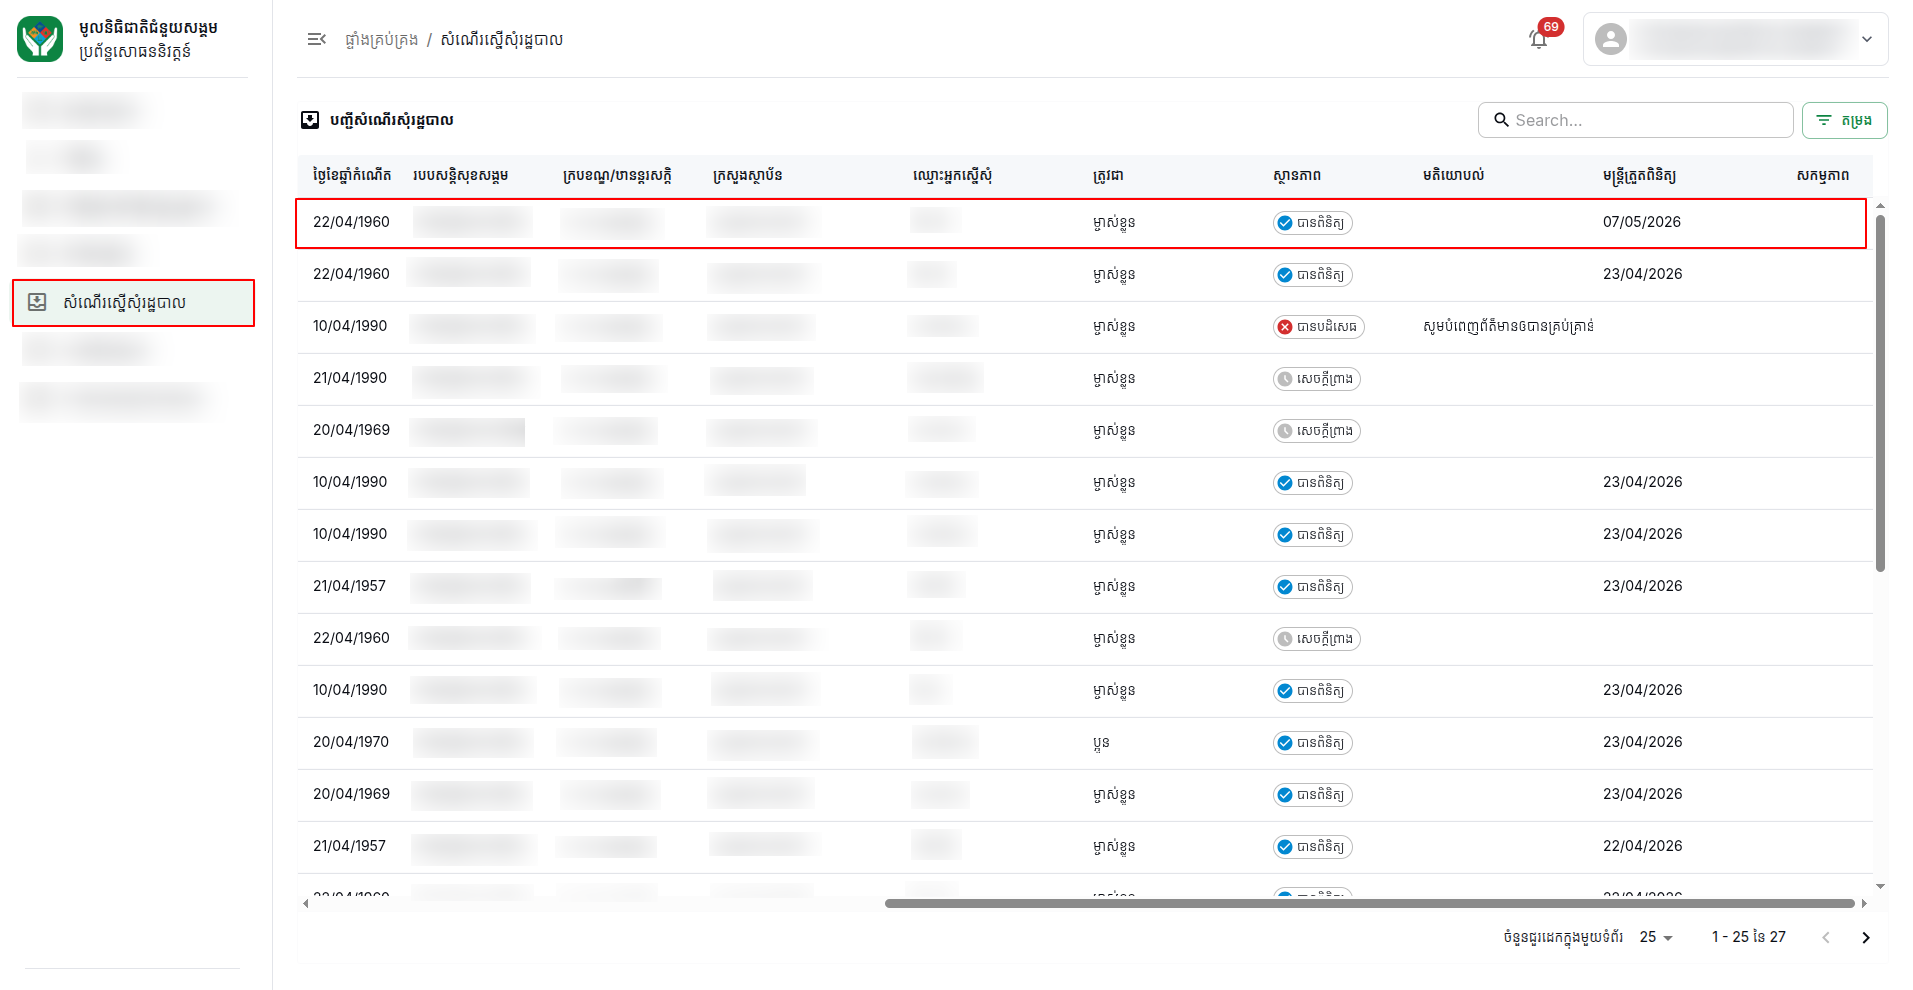Click the filter lines icon in តម្រង button
Image resolution: width=1913 pixels, height=990 pixels.
pyautogui.click(x=1823, y=120)
